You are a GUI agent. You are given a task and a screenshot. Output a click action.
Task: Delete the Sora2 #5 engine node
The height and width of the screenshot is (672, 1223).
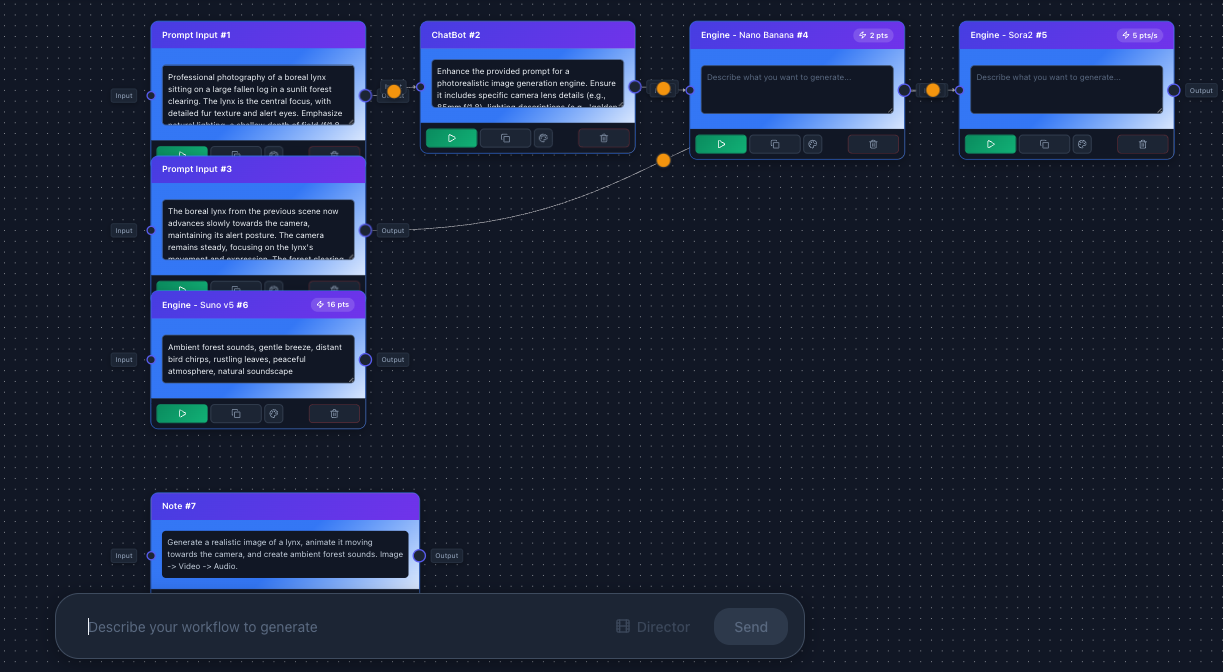click(x=1143, y=144)
